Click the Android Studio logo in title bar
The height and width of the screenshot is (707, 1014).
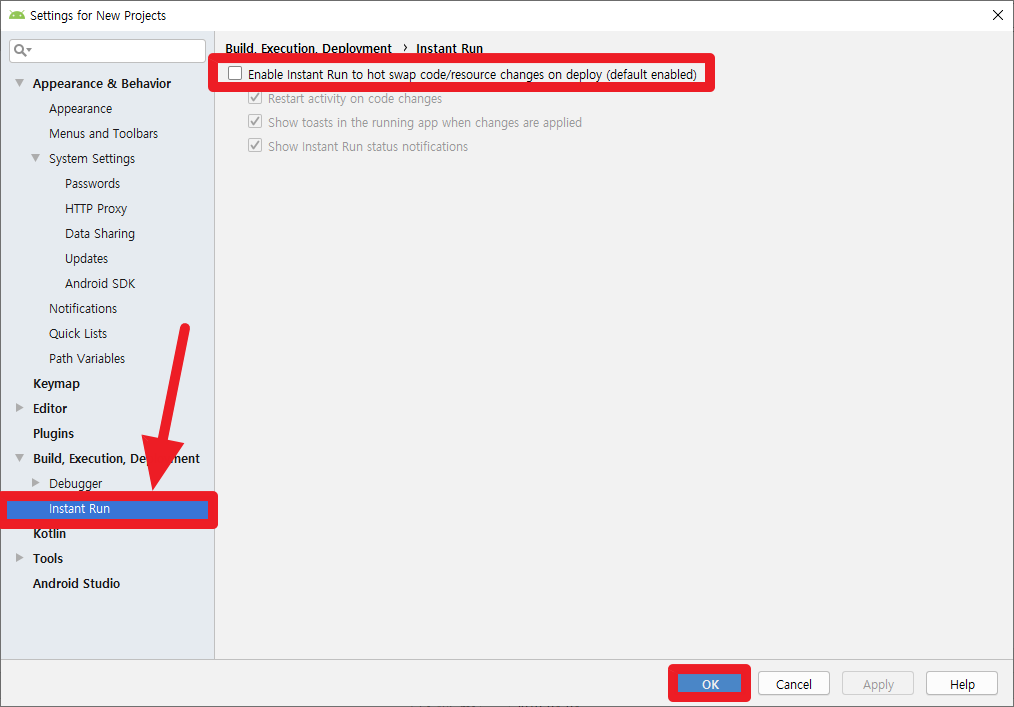pyautogui.click(x=17, y=15)
